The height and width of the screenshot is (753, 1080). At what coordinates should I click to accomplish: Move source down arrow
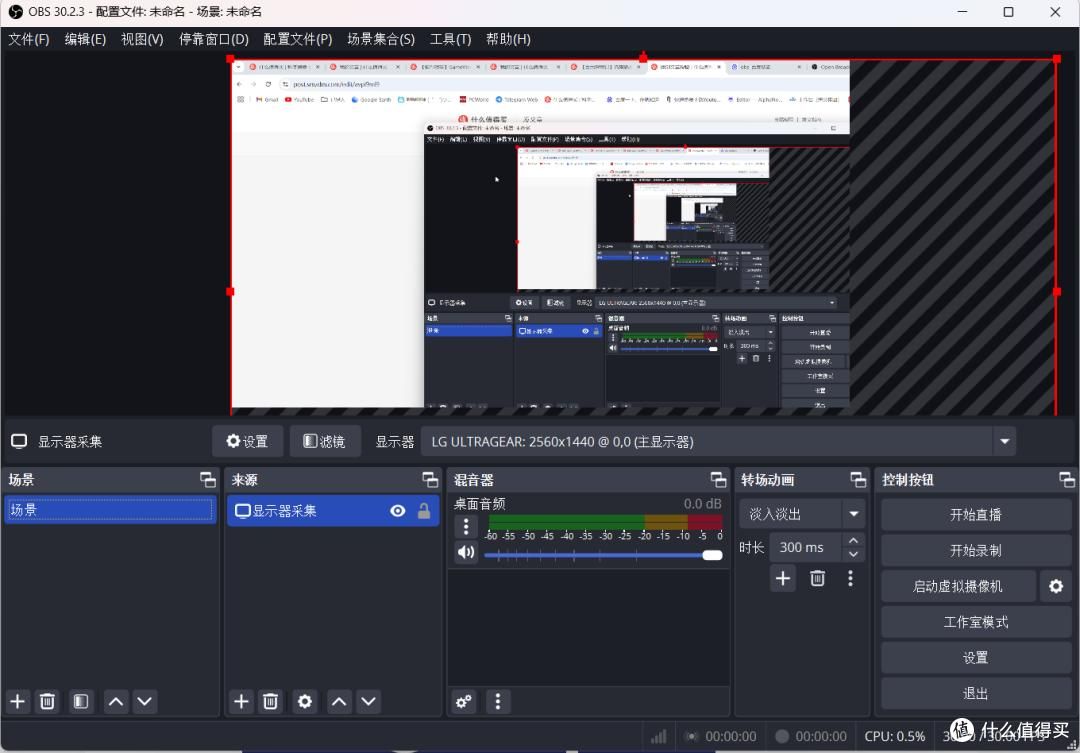[x=368, y=701]
